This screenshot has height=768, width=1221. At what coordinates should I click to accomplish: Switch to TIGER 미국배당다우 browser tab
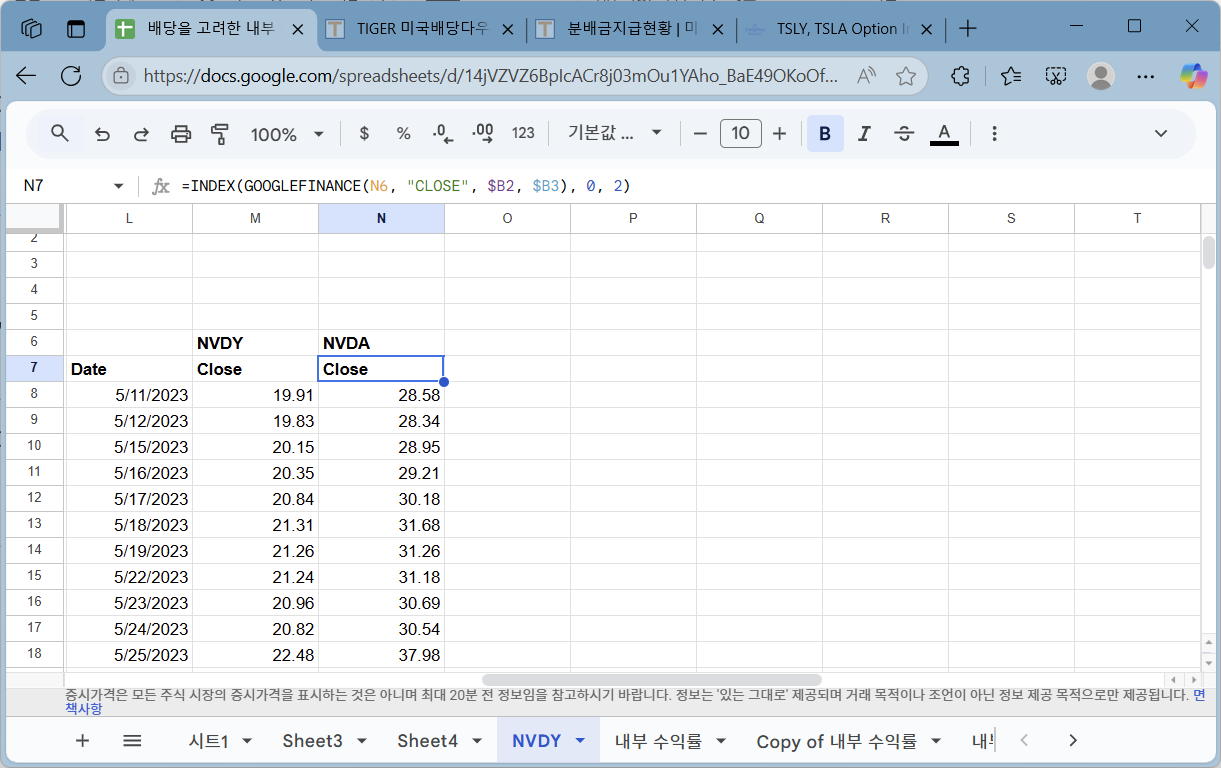tap(424, 29)
